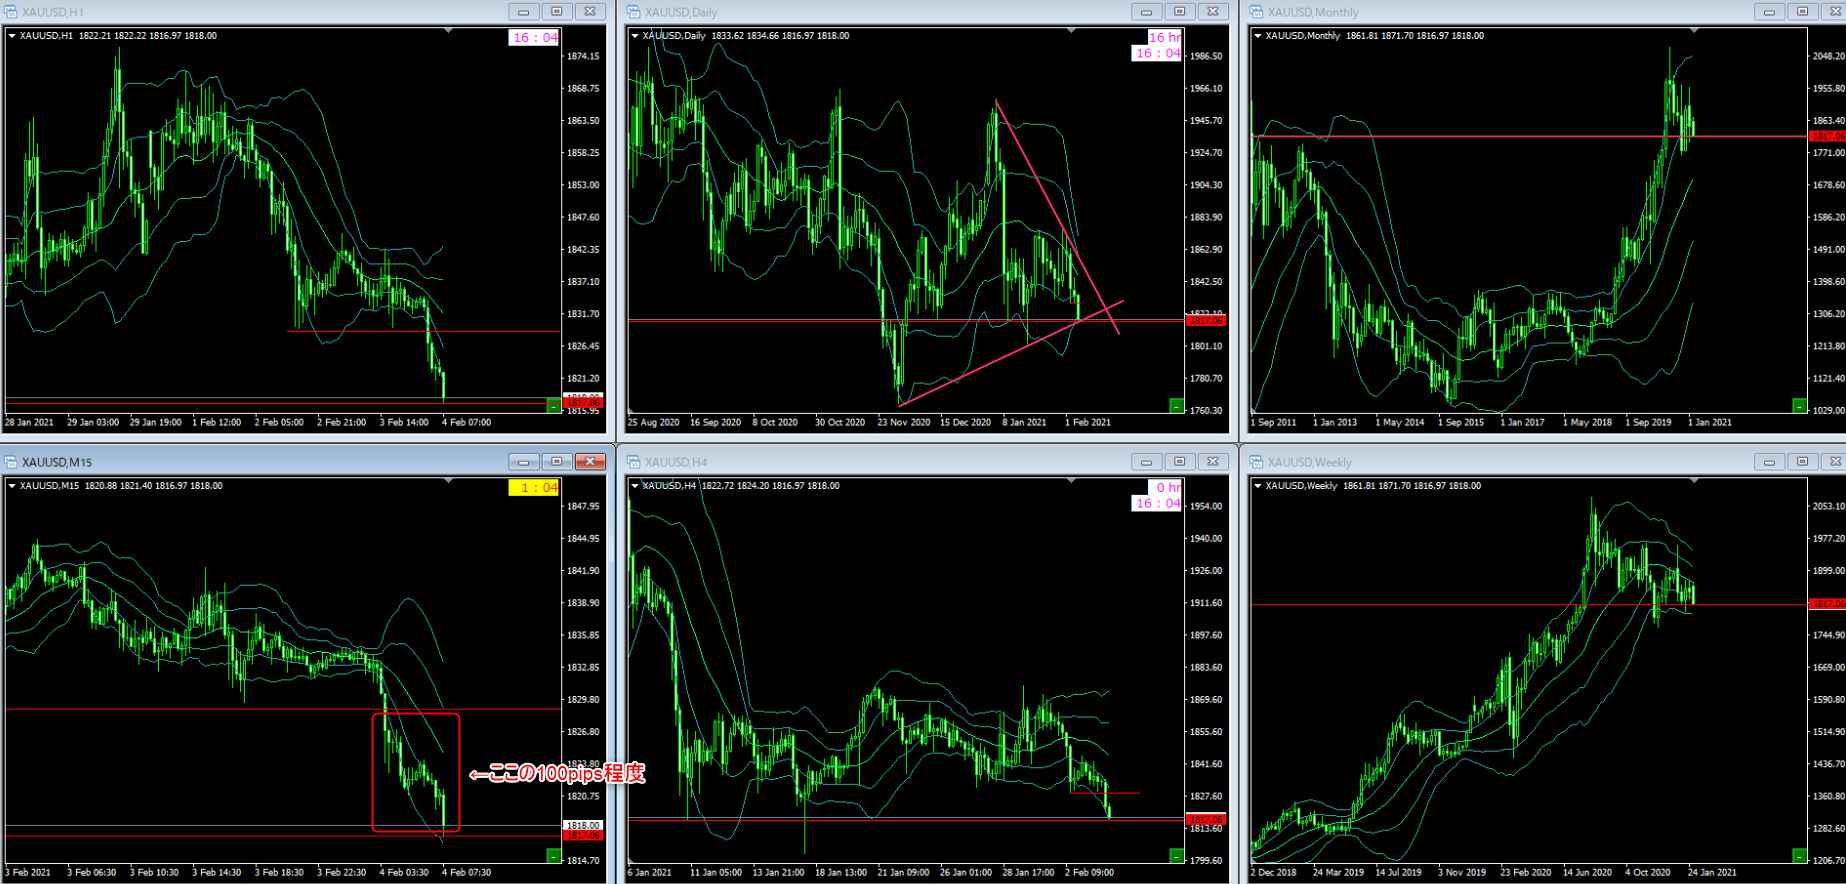Click the XAUUSD,H1 window chart icon

pos(11,12)
